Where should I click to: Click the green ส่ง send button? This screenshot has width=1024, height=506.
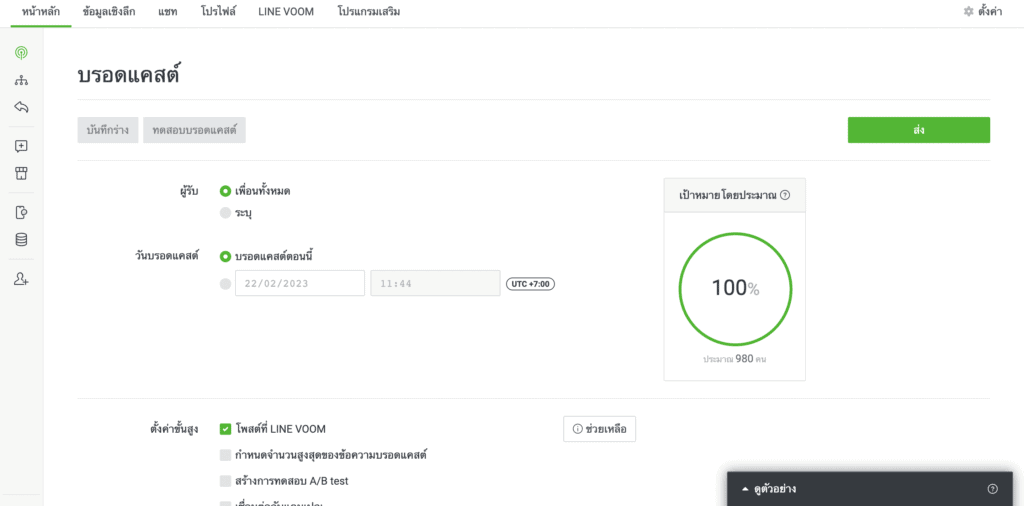[x=919, y=130]
